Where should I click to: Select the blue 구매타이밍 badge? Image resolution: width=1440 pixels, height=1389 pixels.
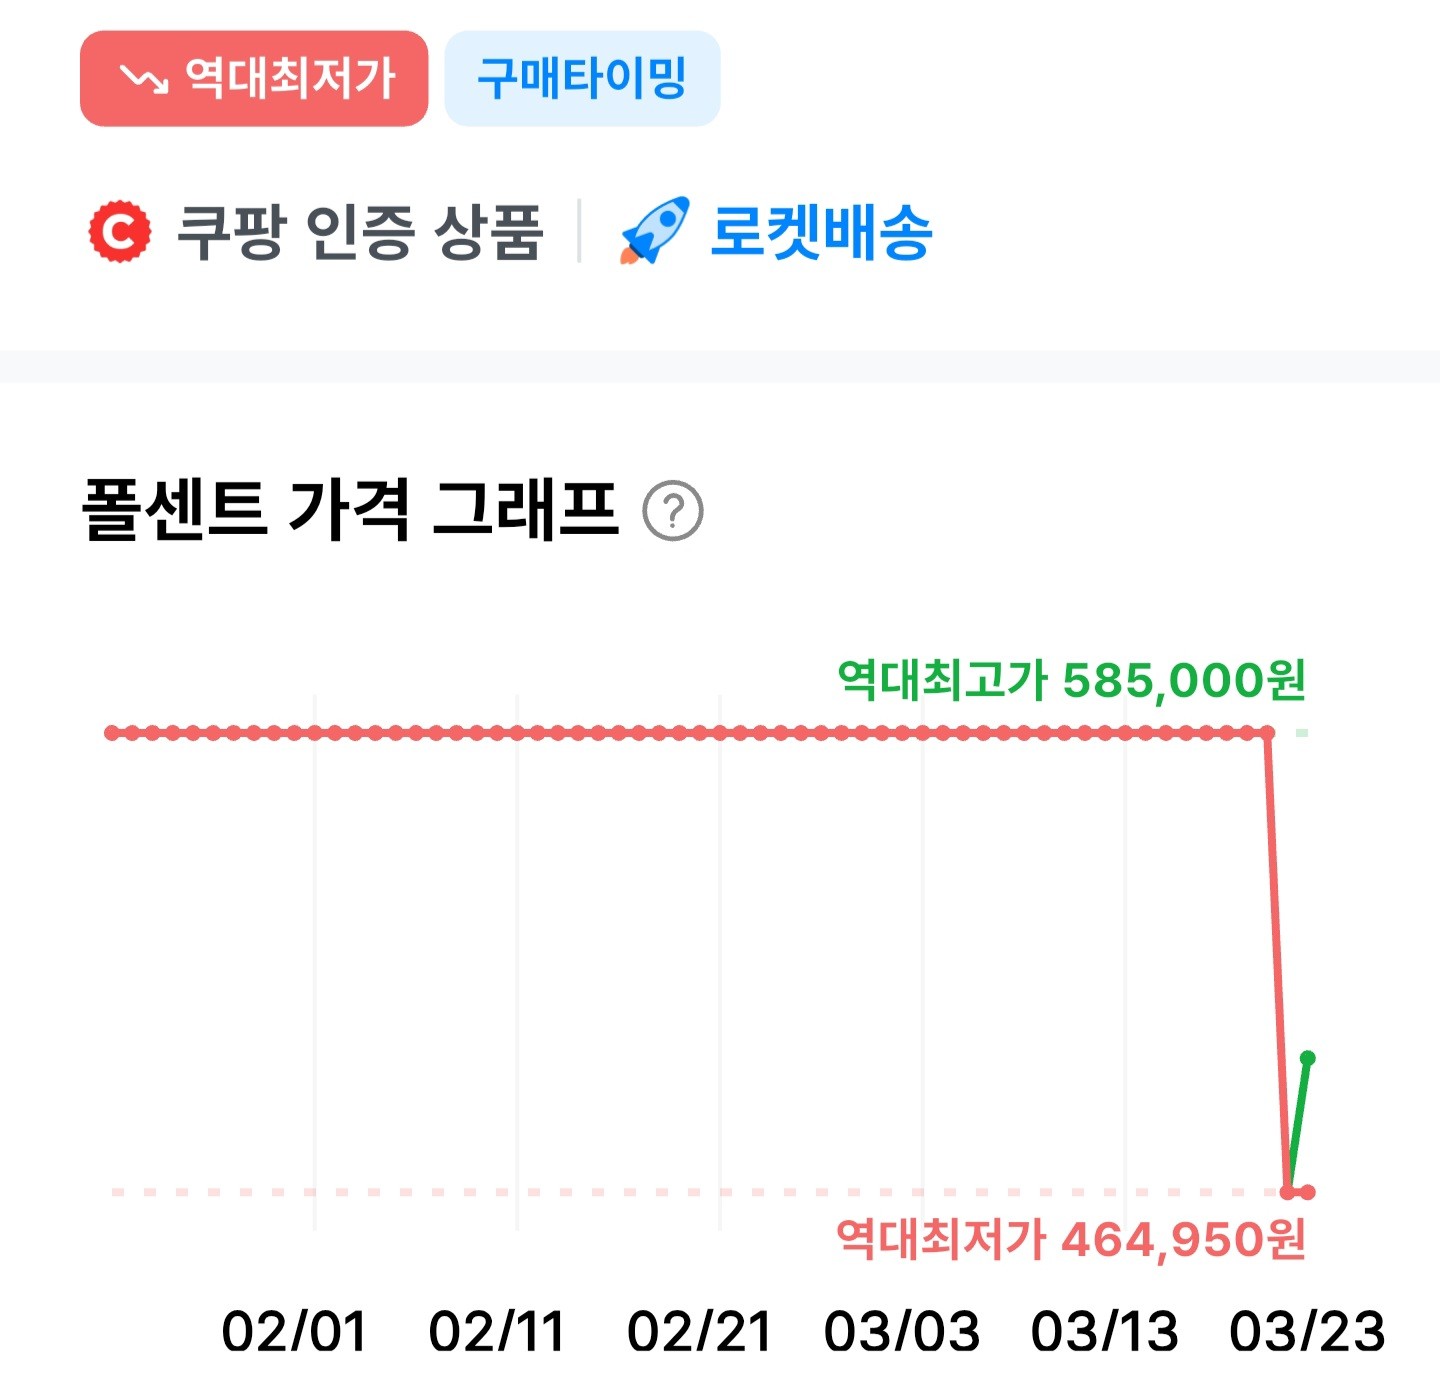point(582,79)
